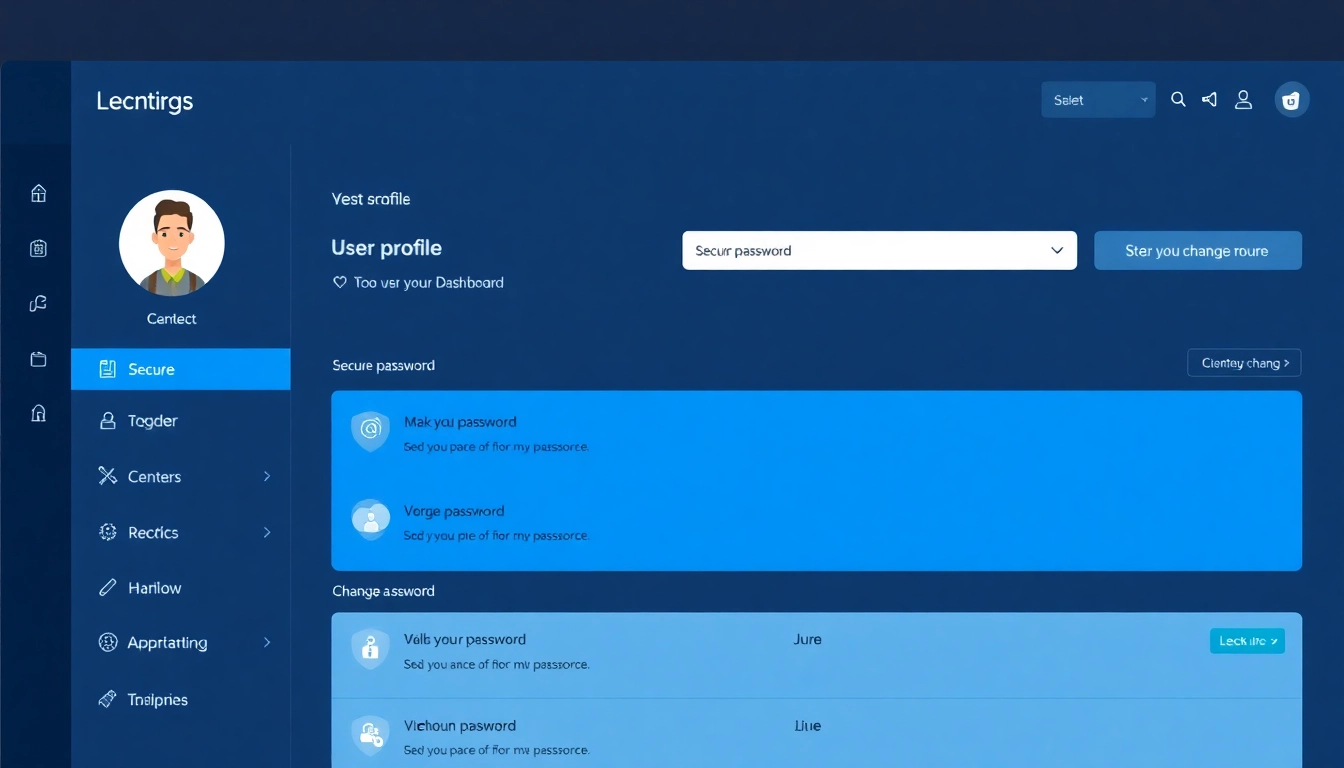Click the search magnifier icon in header
The image size is (1344, 768).
pos(1178,100)
